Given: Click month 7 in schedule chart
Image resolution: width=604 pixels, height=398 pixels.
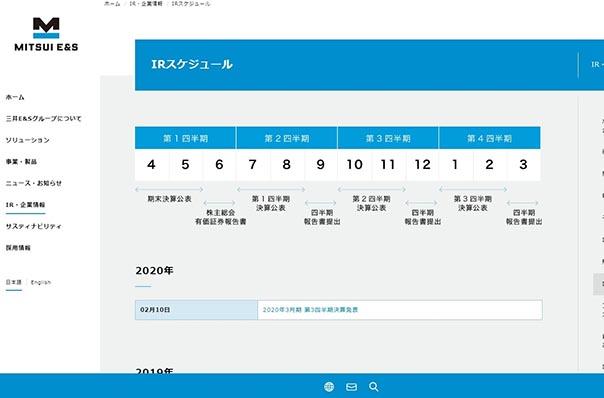Looking at the screenshot, I should [253, 165].
